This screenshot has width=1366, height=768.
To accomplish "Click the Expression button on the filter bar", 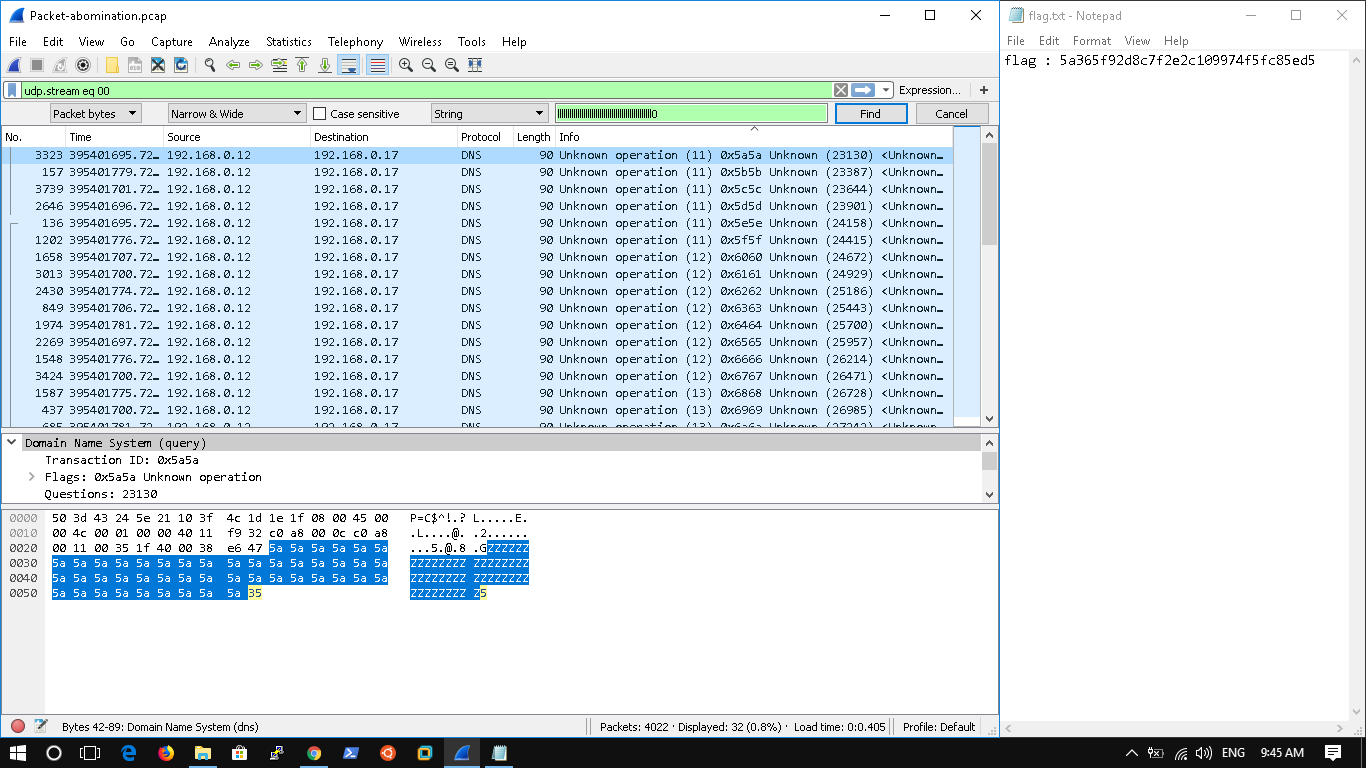I will tap(931, 90).
